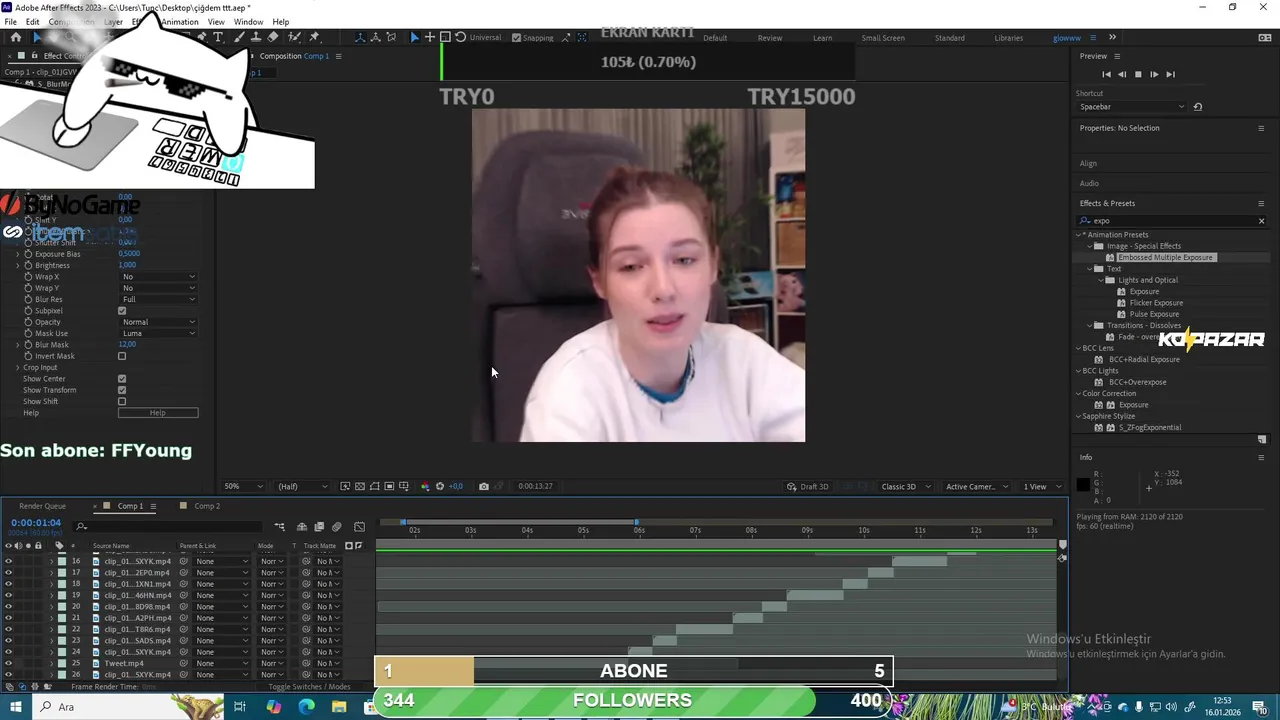Toggle the Draft 3D button
This screenshot has width=1280, height=720.
[808, 487]
